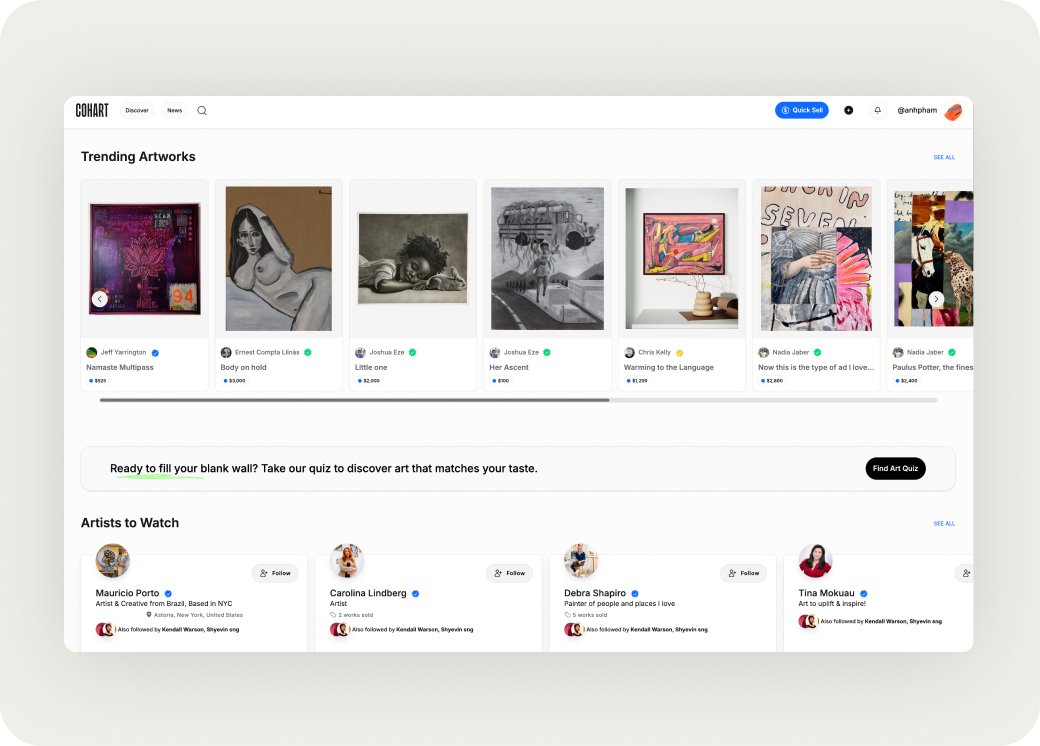Open the @anhpham username

point(917,110)
